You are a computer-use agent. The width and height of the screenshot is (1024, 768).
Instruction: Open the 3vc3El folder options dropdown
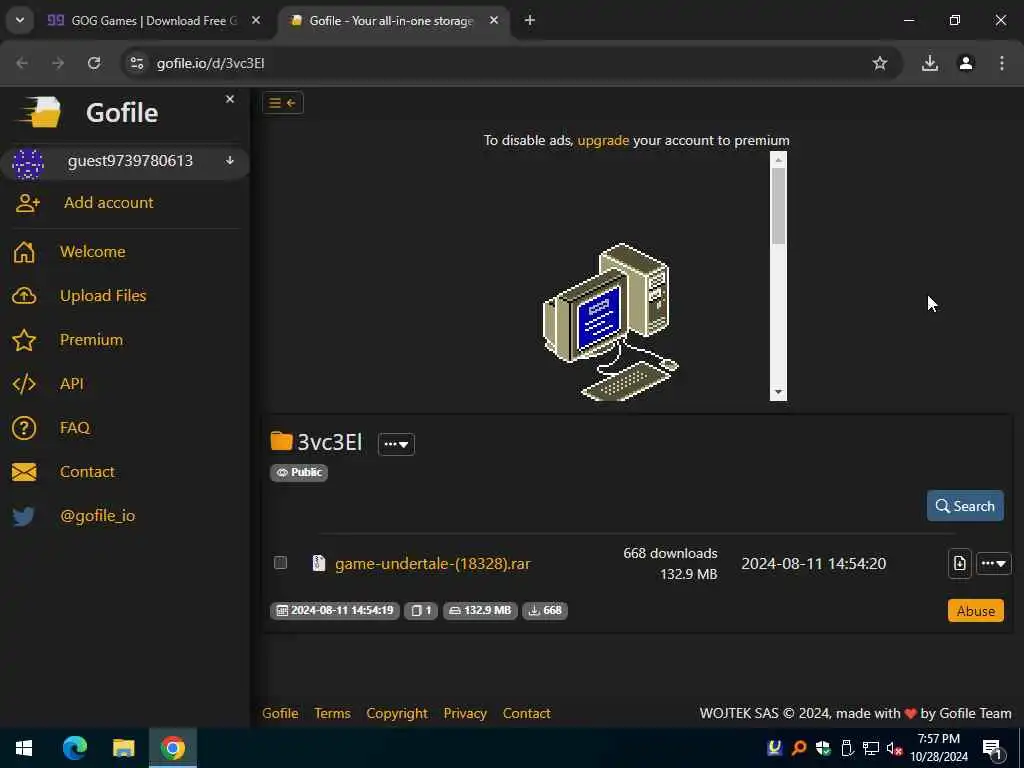[396, 444]
